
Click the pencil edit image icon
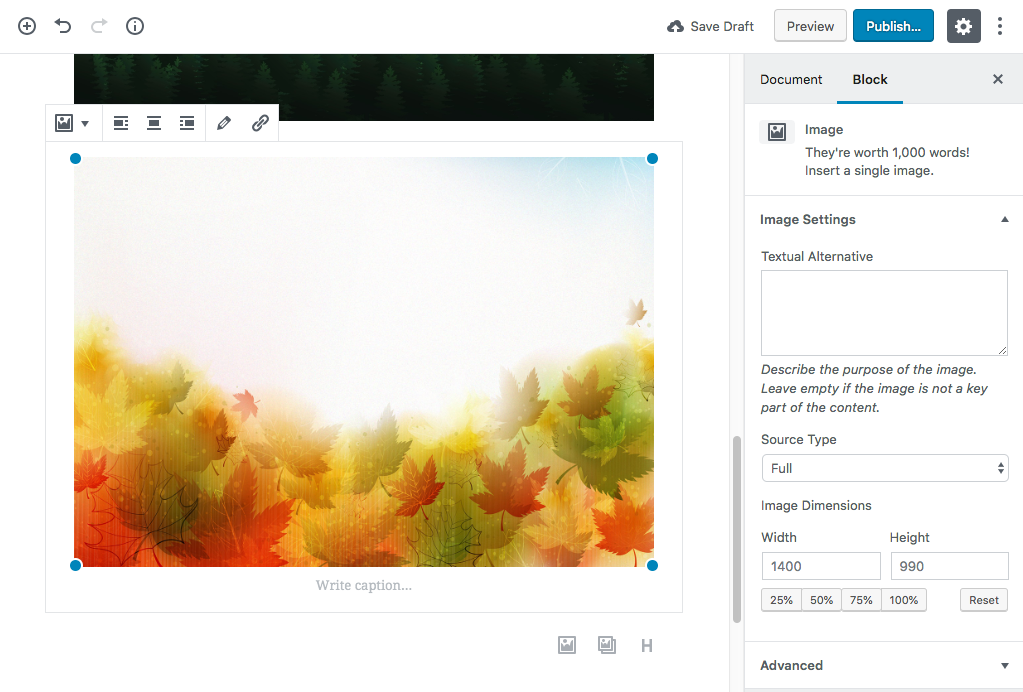pyautogui.click(x=224, y=123)
